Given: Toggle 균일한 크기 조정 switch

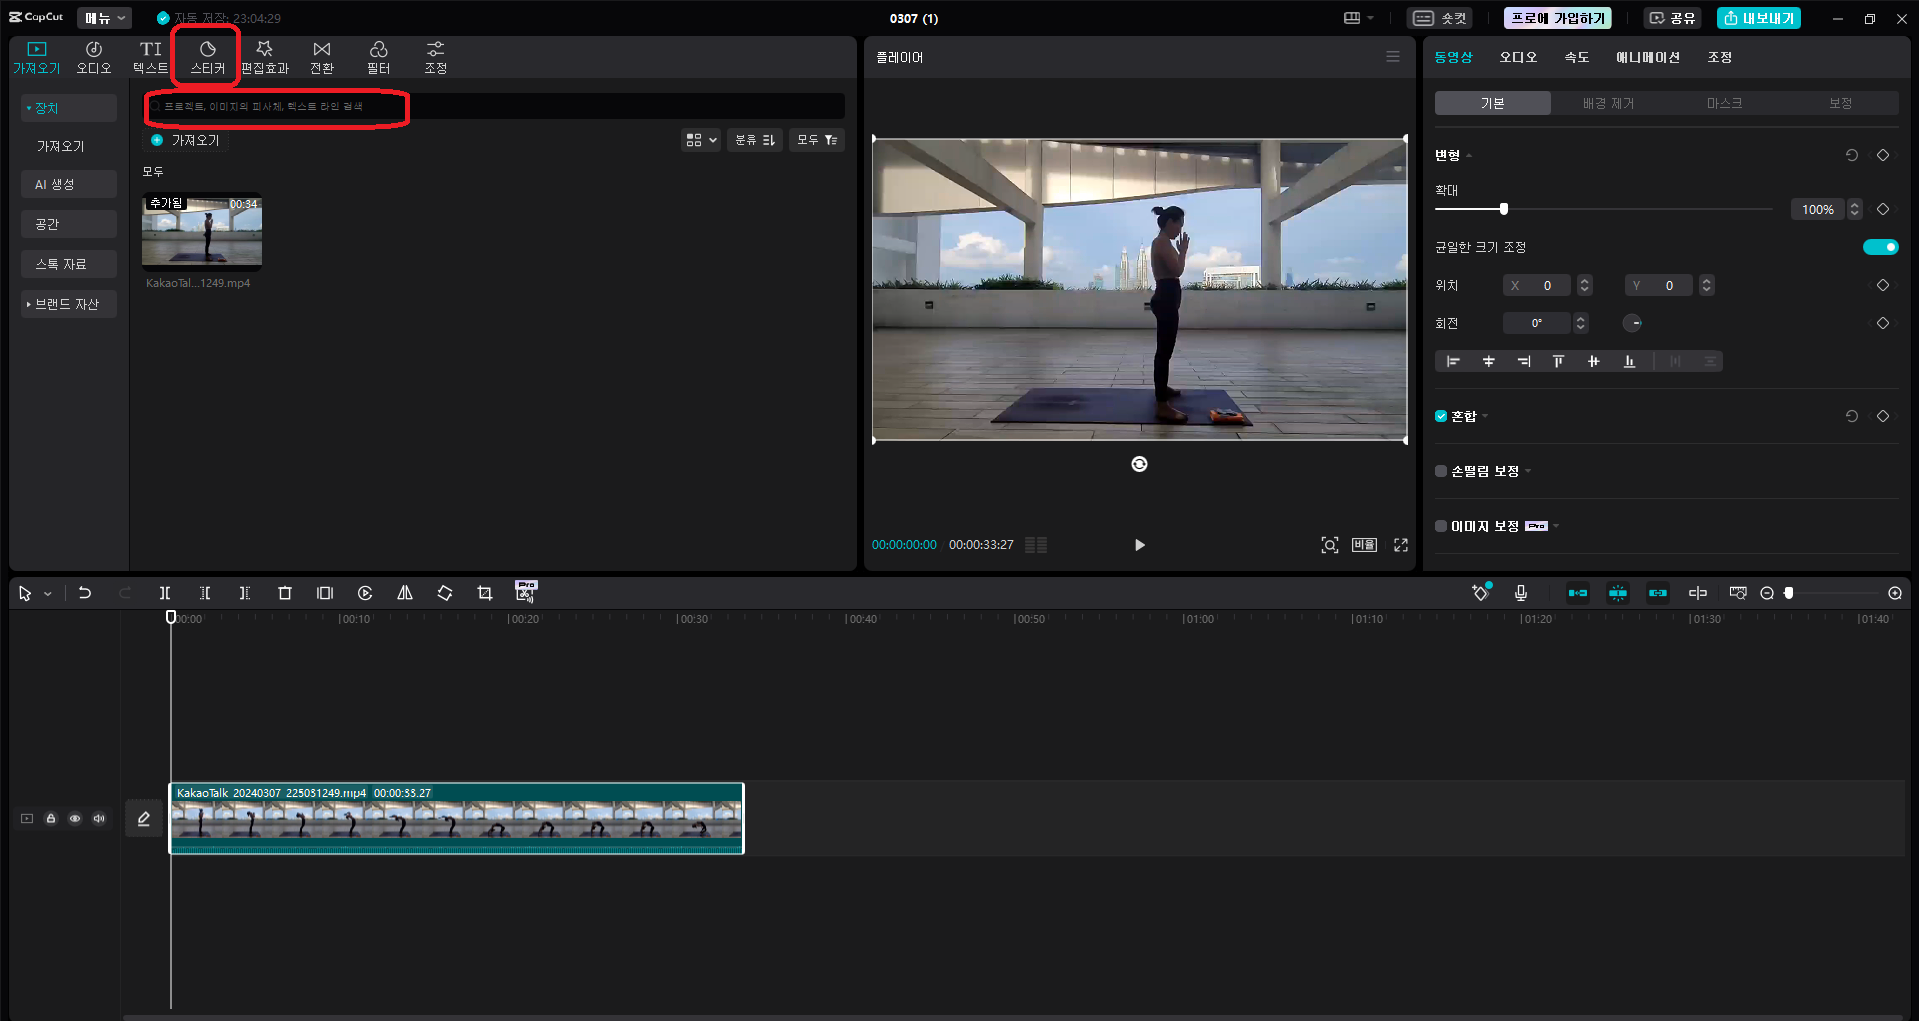Looking at the screenshot, I should tap(1880, 247).
